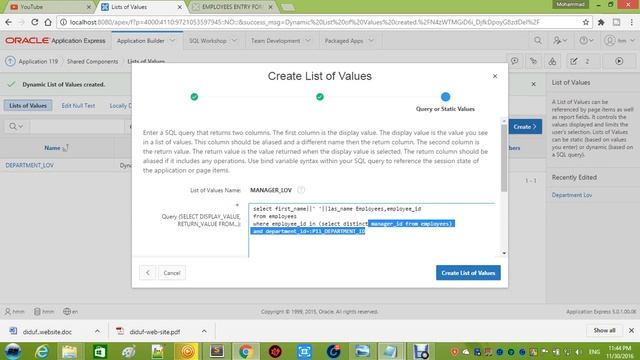The height and width of the screenshot is (360, 640).
Task: Click the up arrow breadcrumb icon
Action: click(x=10, y=62)
